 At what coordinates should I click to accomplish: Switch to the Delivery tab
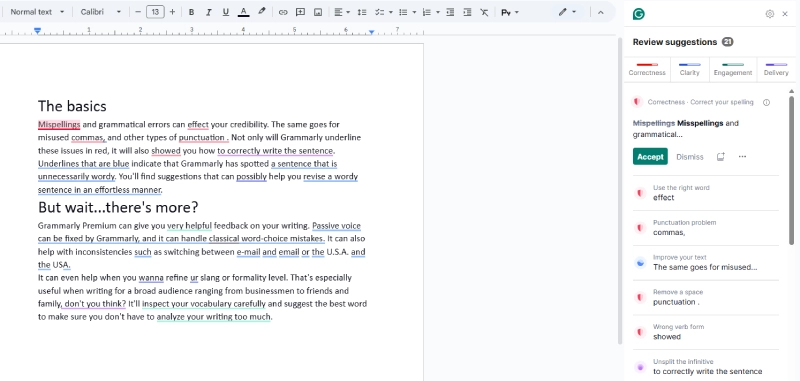point(776,69)
